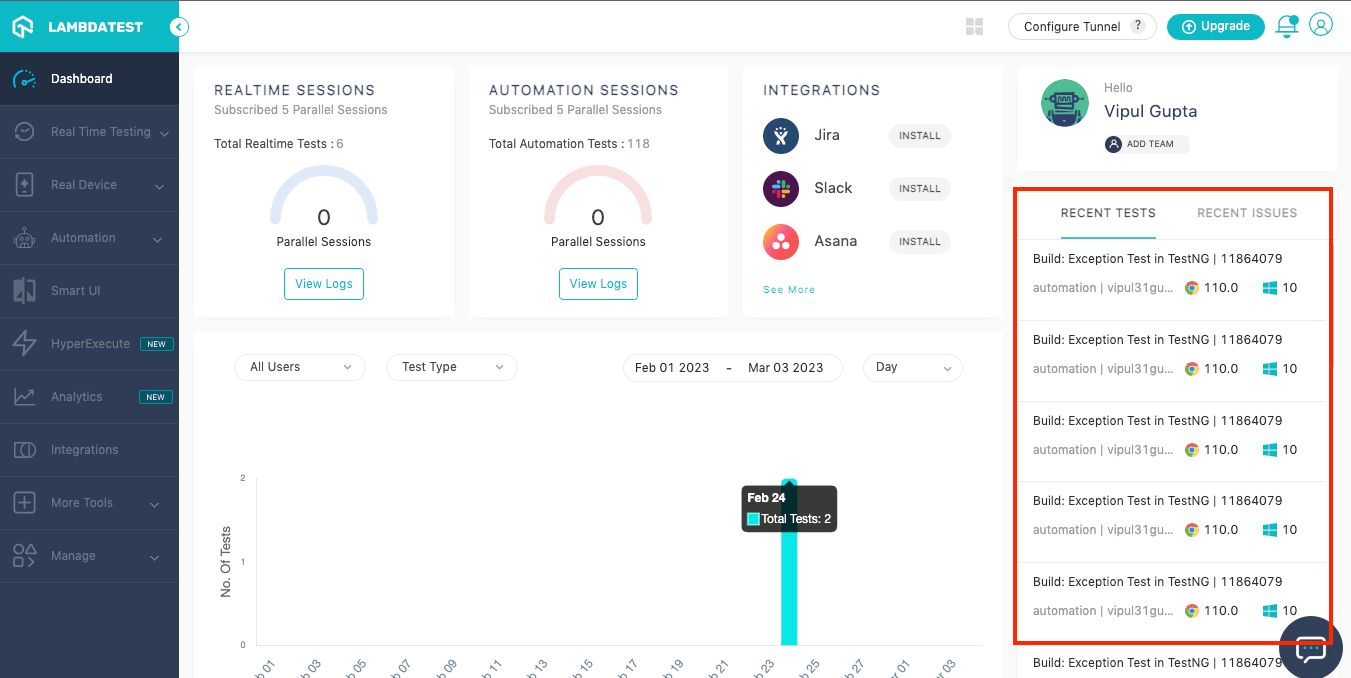Open the notifications bell icon
The height and width of the screenshot is (678, 1351).
pos(1287,27)
